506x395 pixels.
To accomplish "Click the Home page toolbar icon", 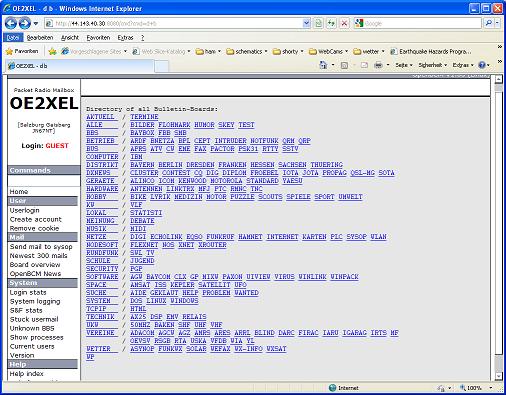I will (323, 65).
